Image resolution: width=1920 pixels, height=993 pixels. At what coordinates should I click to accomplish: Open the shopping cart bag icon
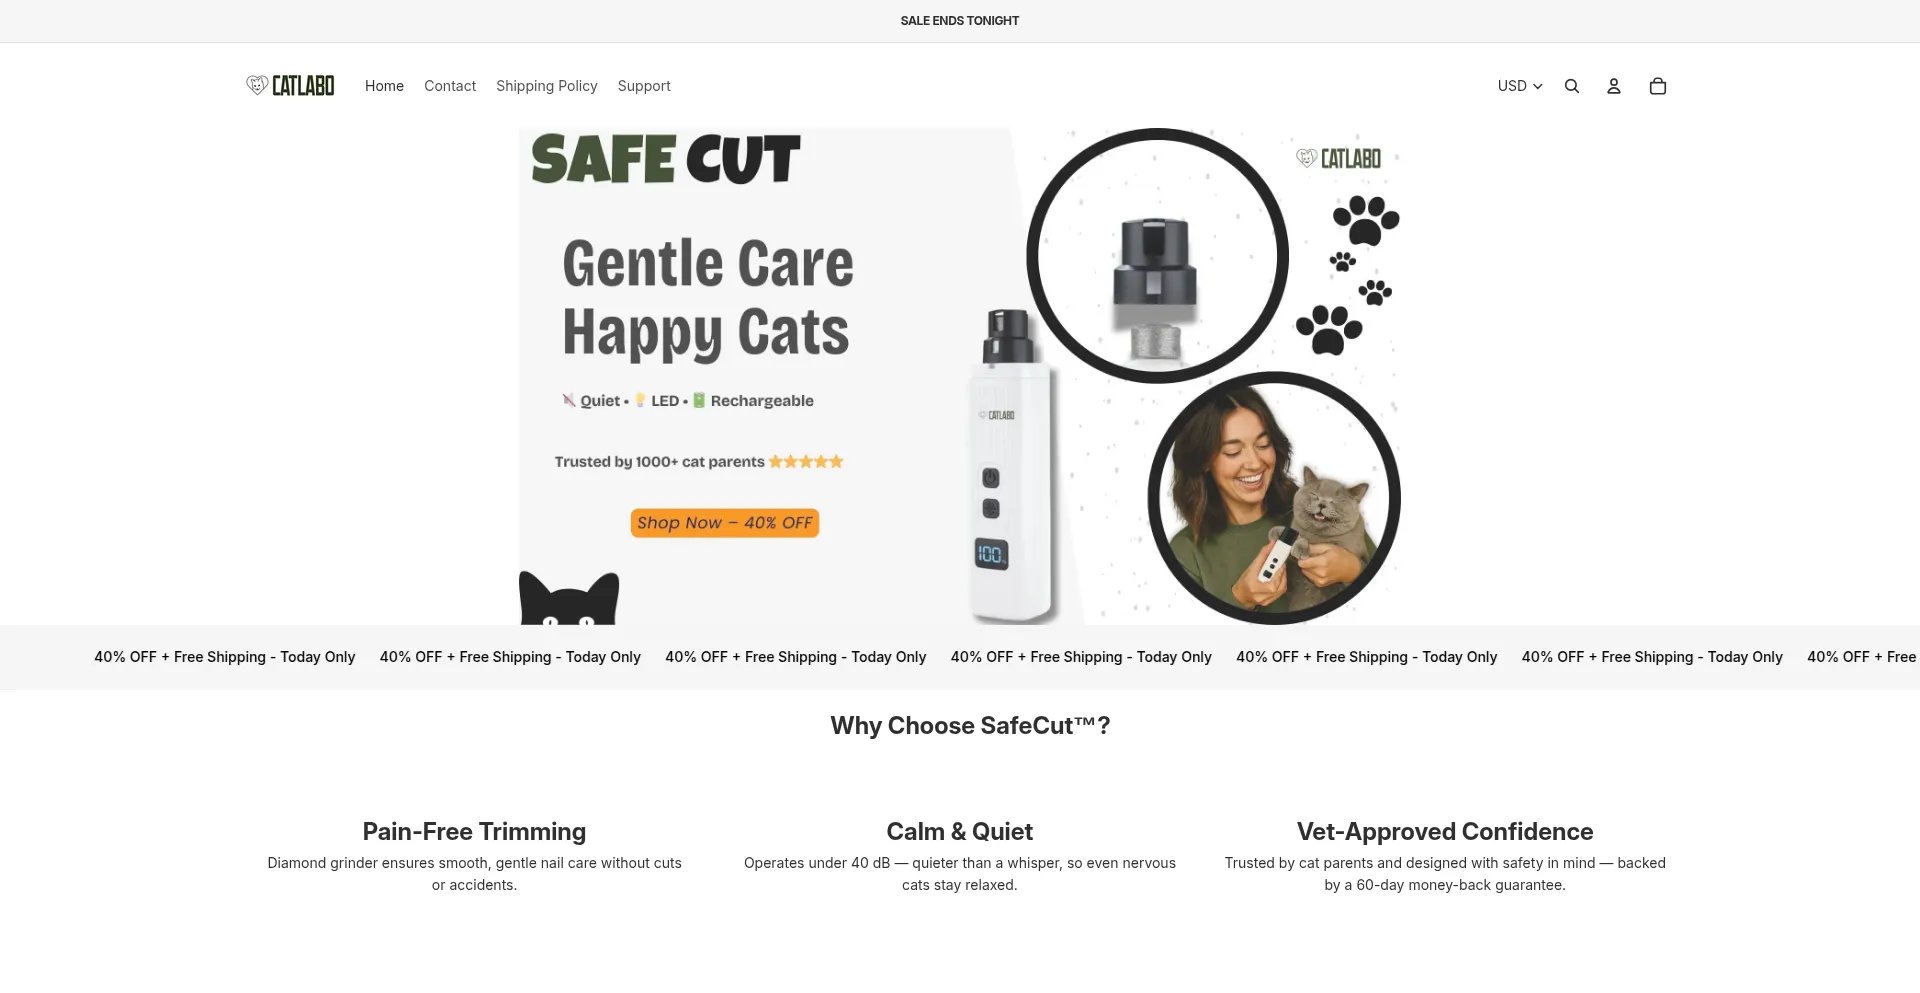tap(1658, 86)
